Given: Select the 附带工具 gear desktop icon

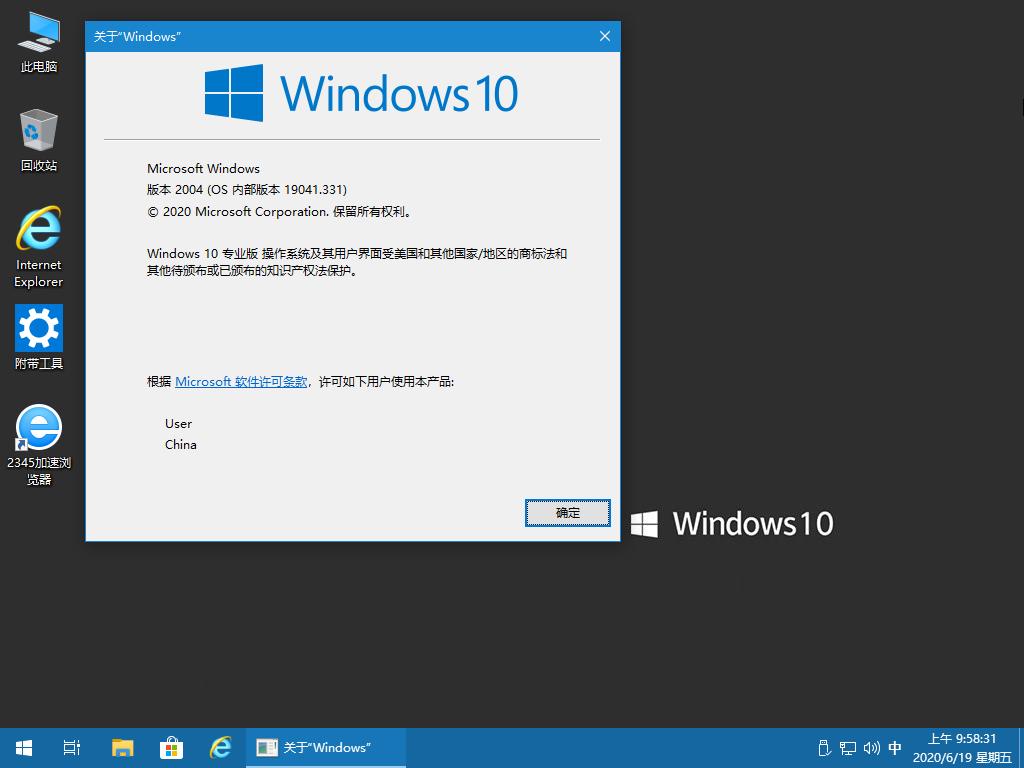Looking at the screenshot, I should point(39,338).
